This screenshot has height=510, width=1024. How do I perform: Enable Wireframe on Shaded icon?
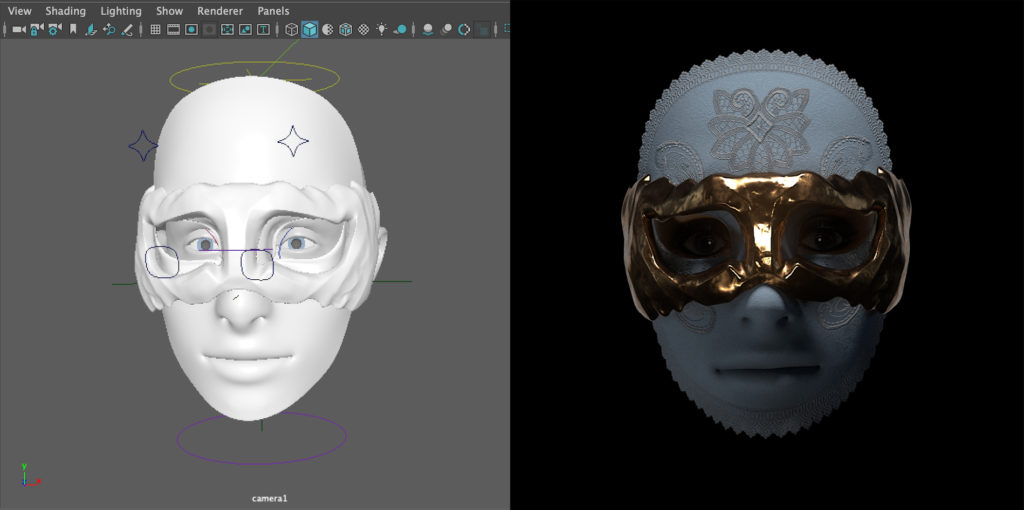345,29
